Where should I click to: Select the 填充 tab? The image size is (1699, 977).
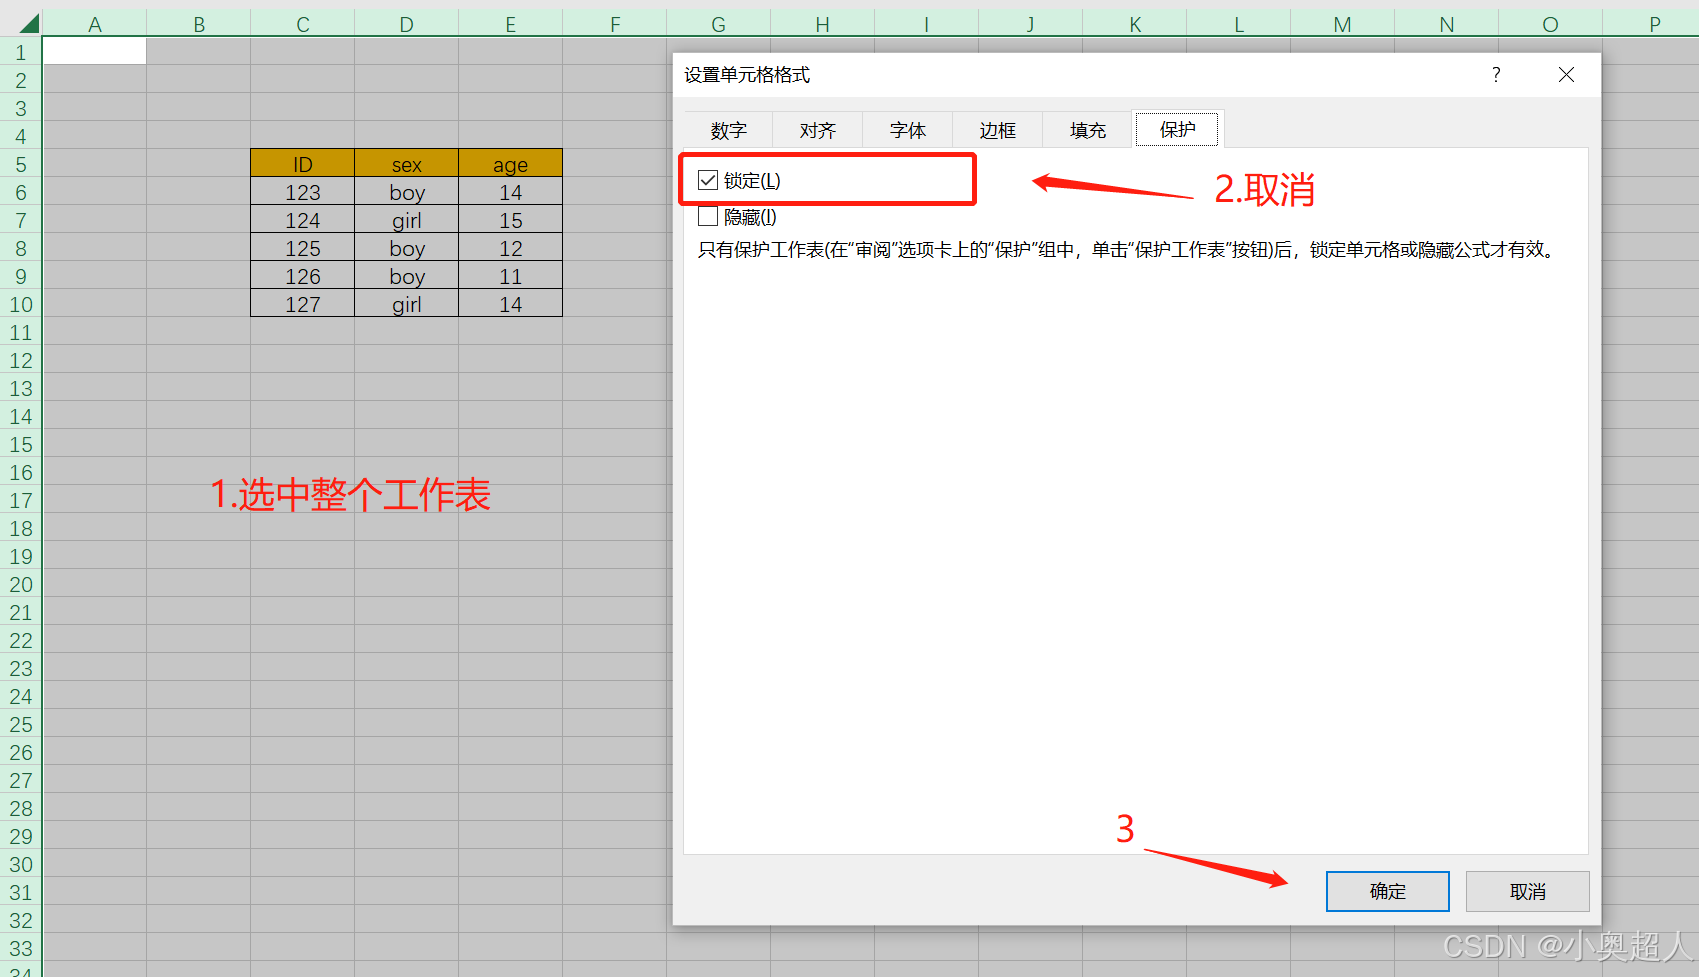(1088, 130)
